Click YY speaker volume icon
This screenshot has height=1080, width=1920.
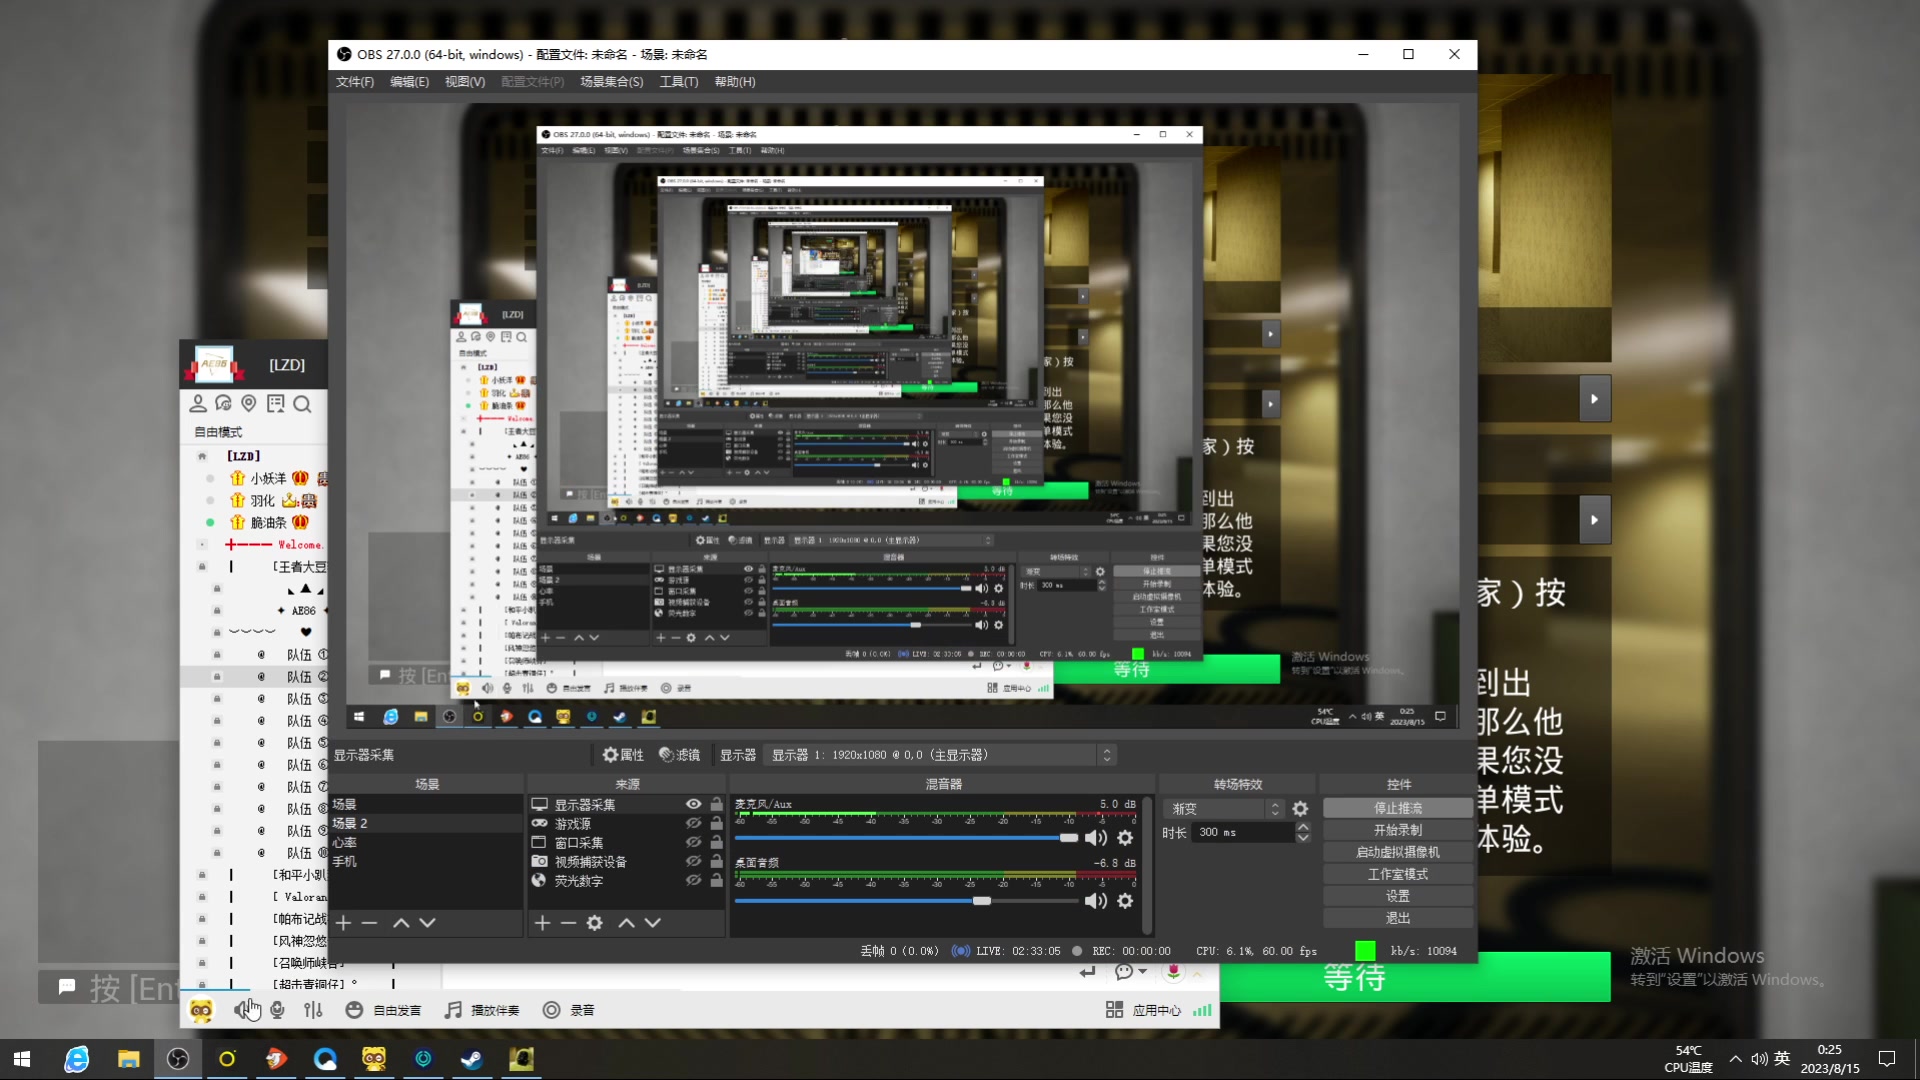(243, 1011)
